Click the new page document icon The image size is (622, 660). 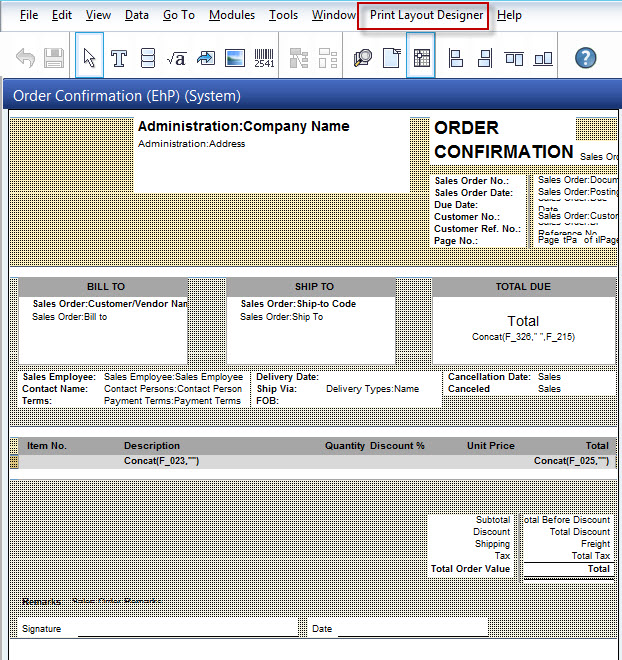point(392,58)
